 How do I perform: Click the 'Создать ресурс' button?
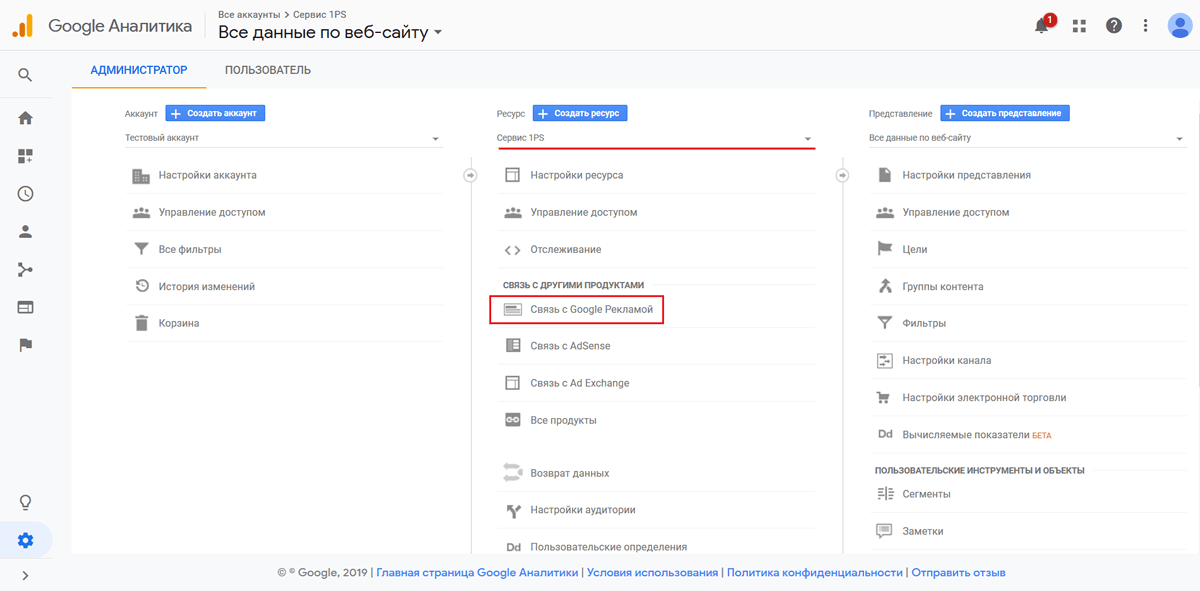(580, 113)
